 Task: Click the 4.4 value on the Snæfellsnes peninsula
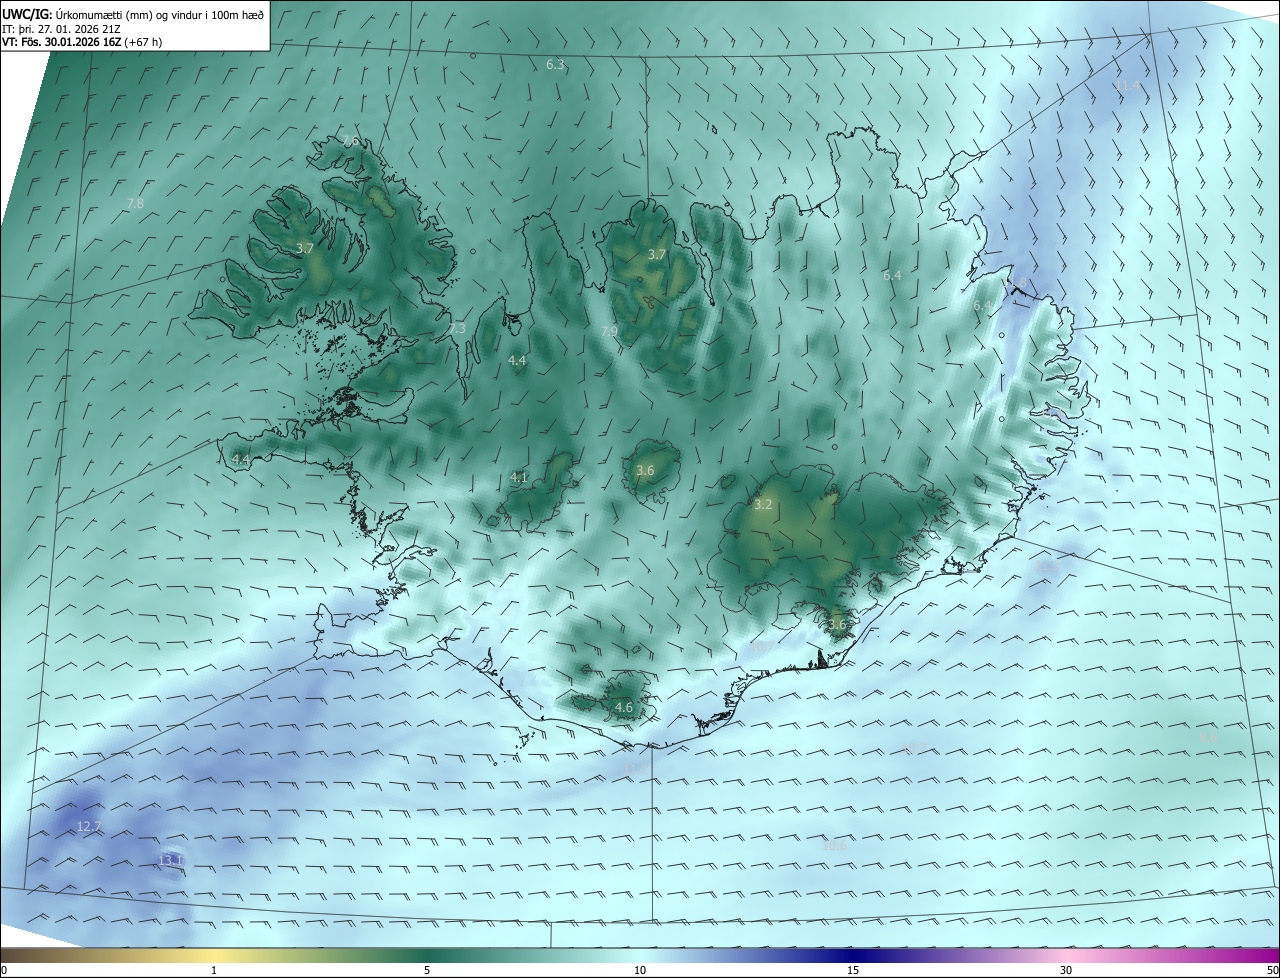click(241, 459)
